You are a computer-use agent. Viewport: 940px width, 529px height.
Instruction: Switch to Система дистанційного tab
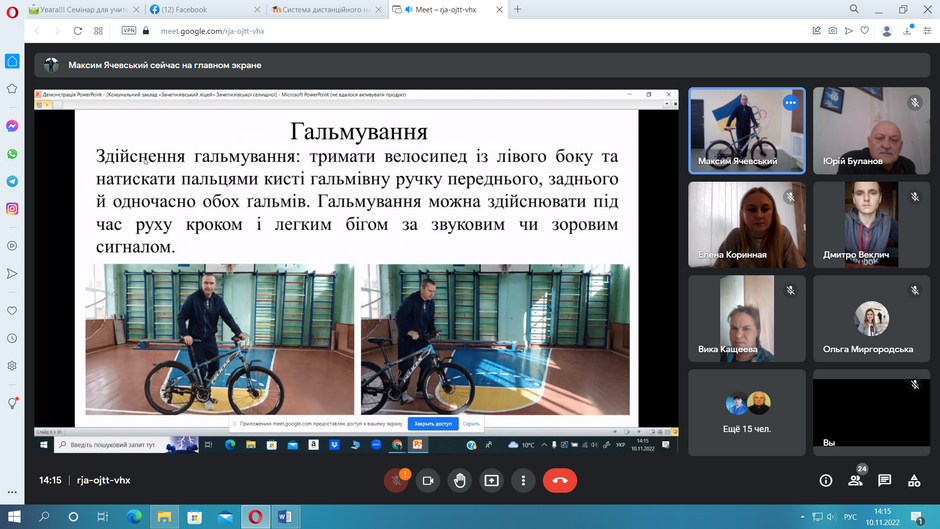326,10
